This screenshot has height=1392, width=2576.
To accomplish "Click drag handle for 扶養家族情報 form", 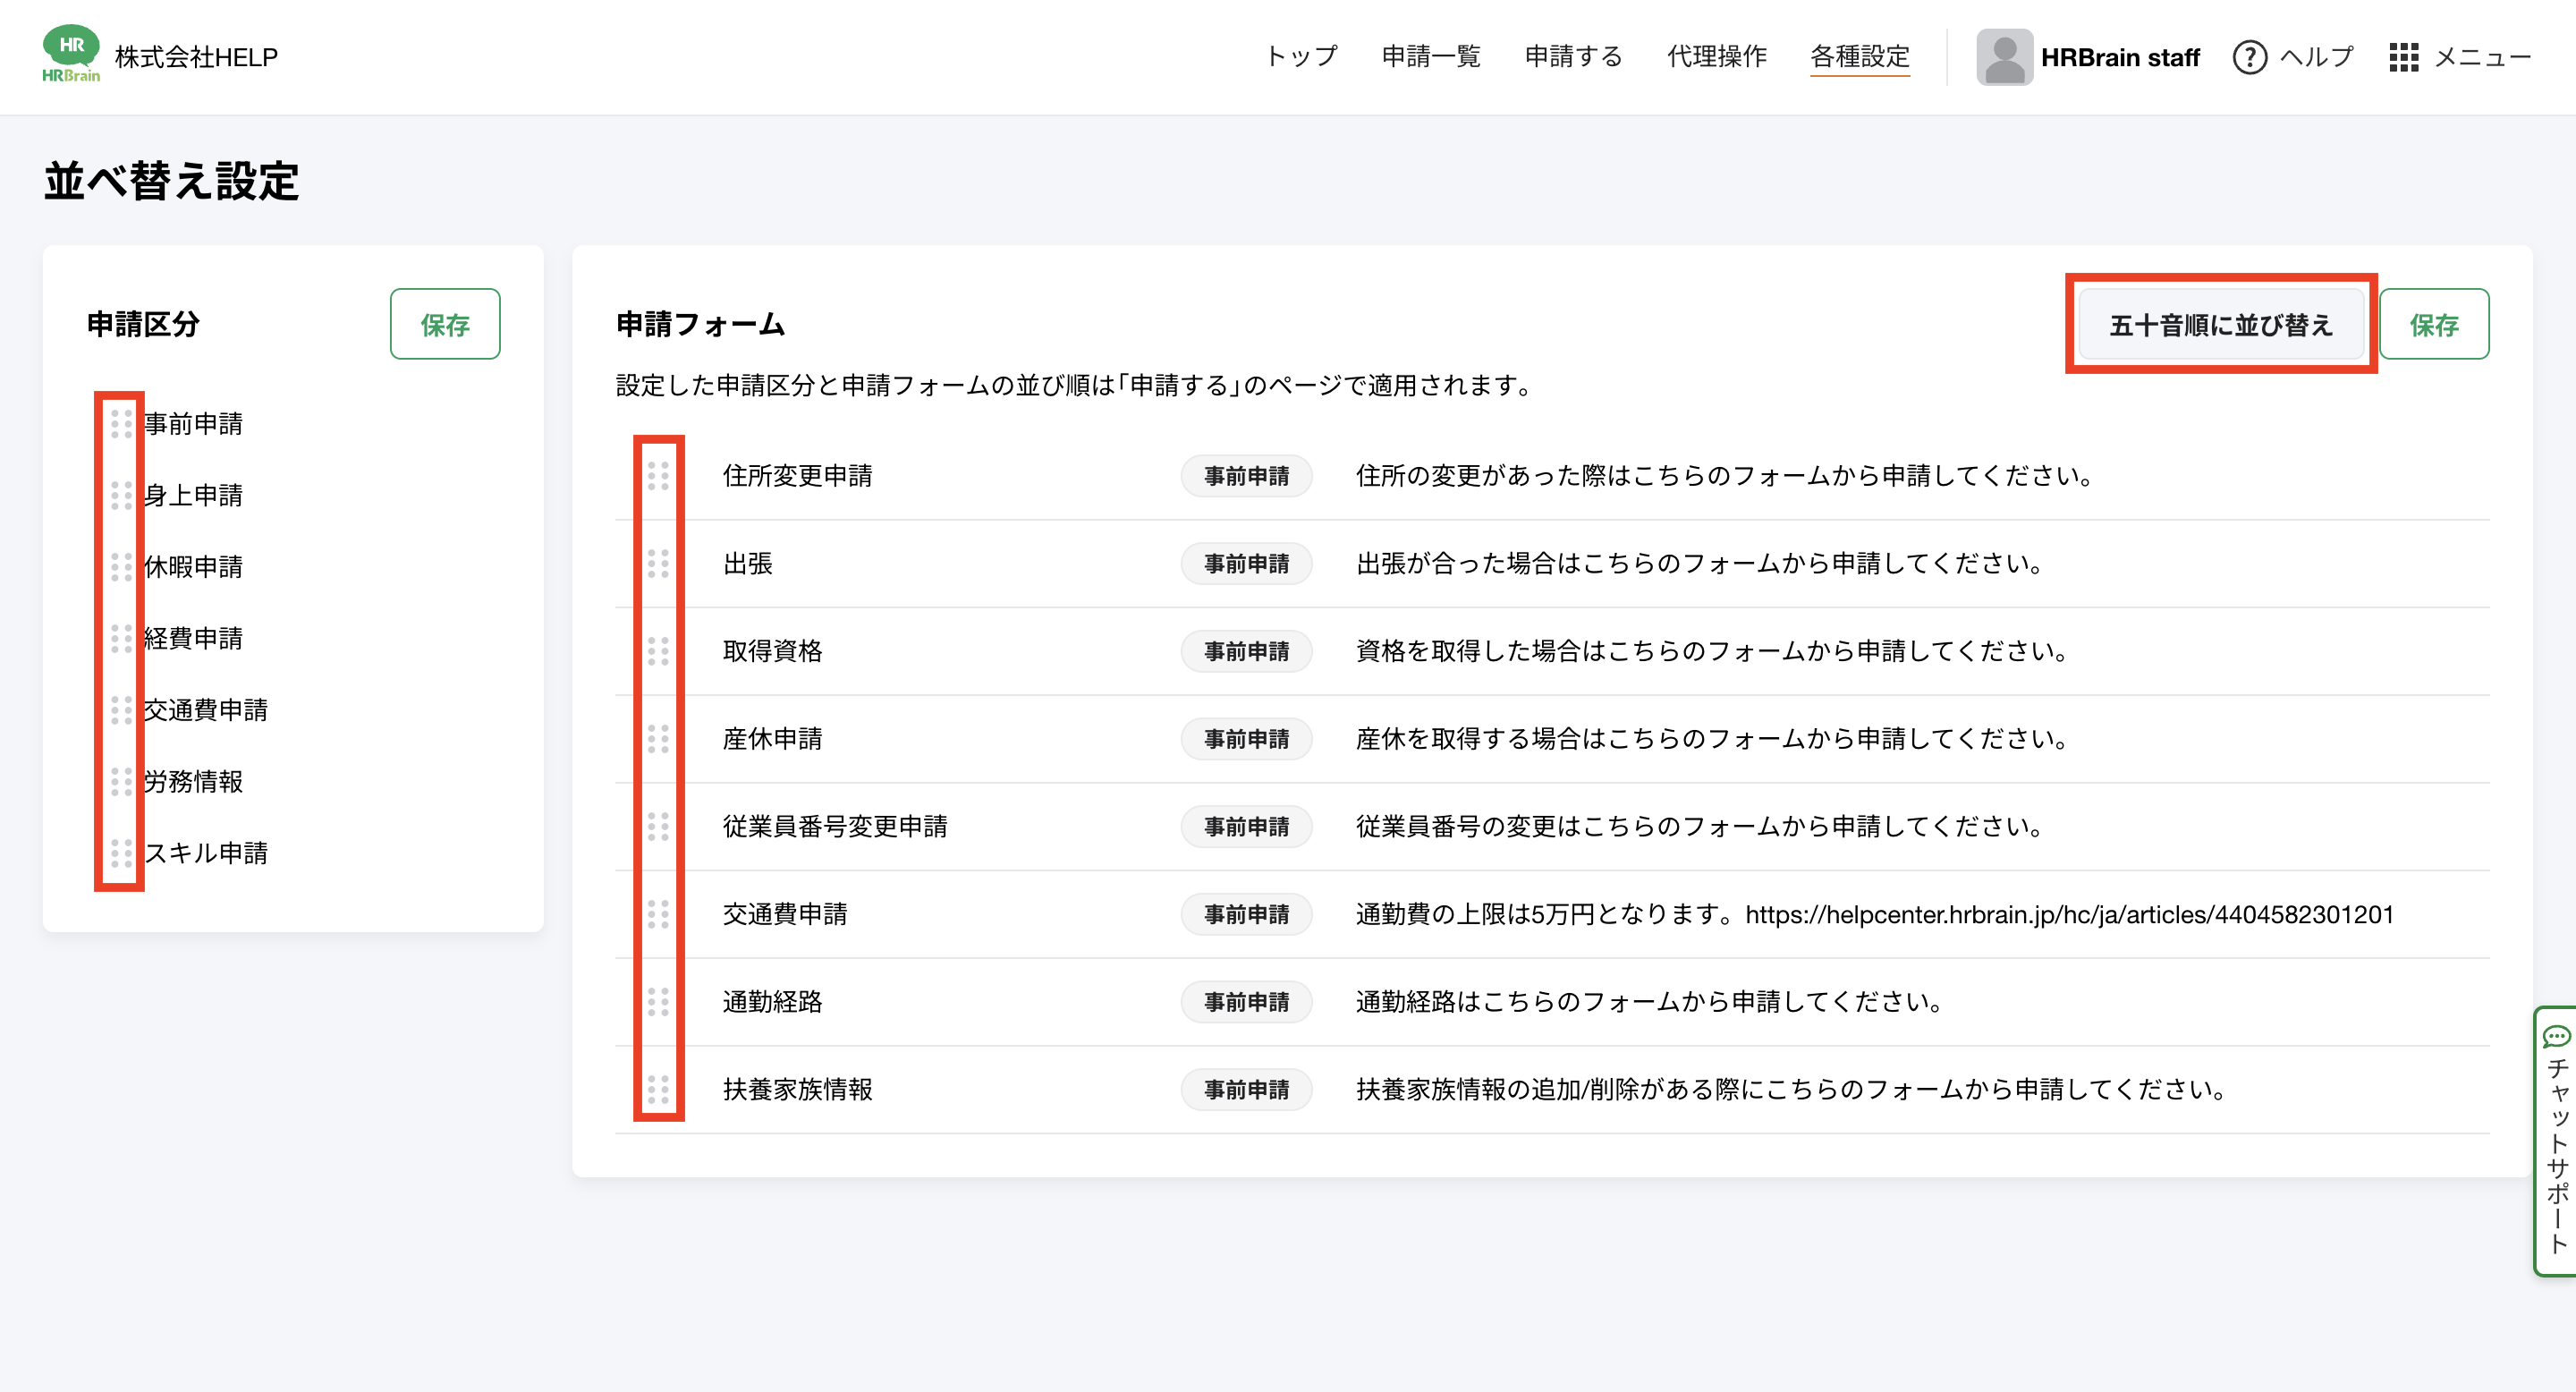I will tap(658, 1089).
